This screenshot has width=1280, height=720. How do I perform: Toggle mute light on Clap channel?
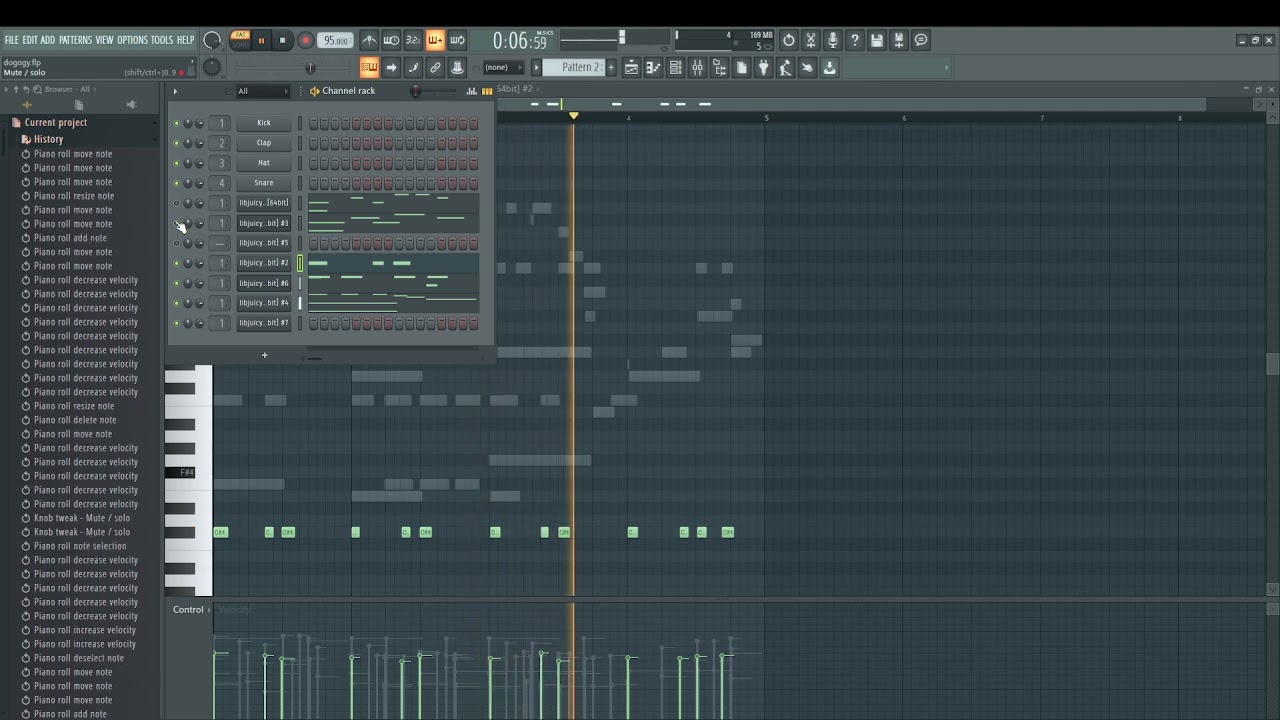pyautogui.click(x=177, y=143)
